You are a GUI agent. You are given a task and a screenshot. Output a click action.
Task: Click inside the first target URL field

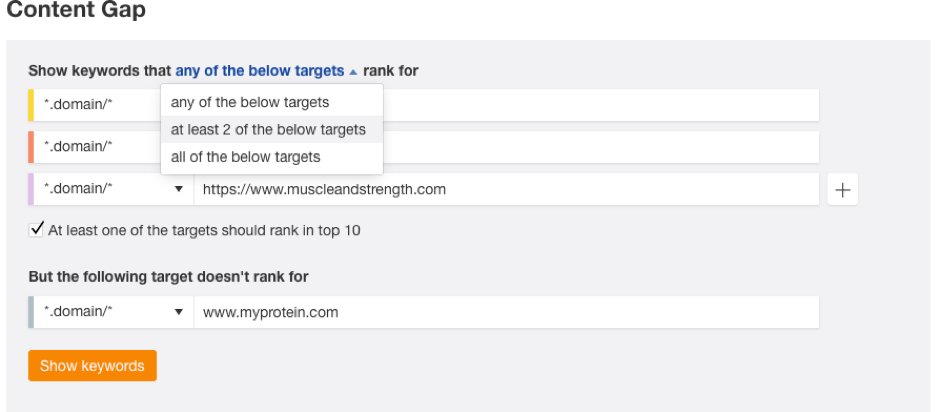pos(601,105)
